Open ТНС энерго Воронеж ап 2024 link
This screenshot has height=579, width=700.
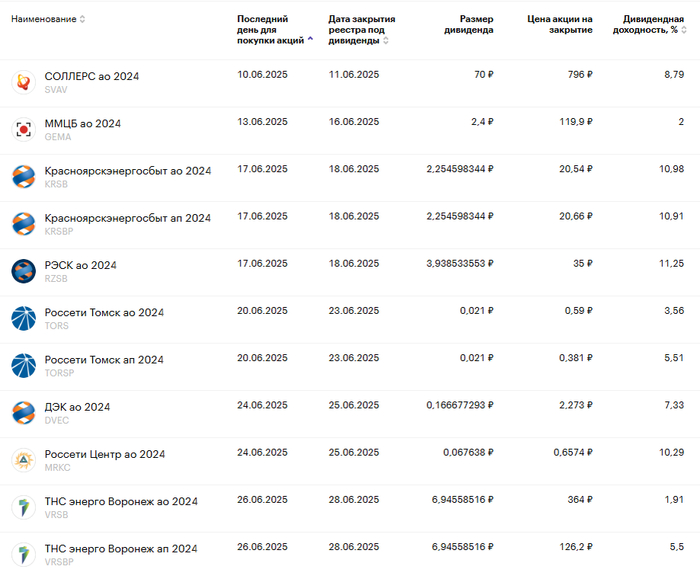click(120, 548)
